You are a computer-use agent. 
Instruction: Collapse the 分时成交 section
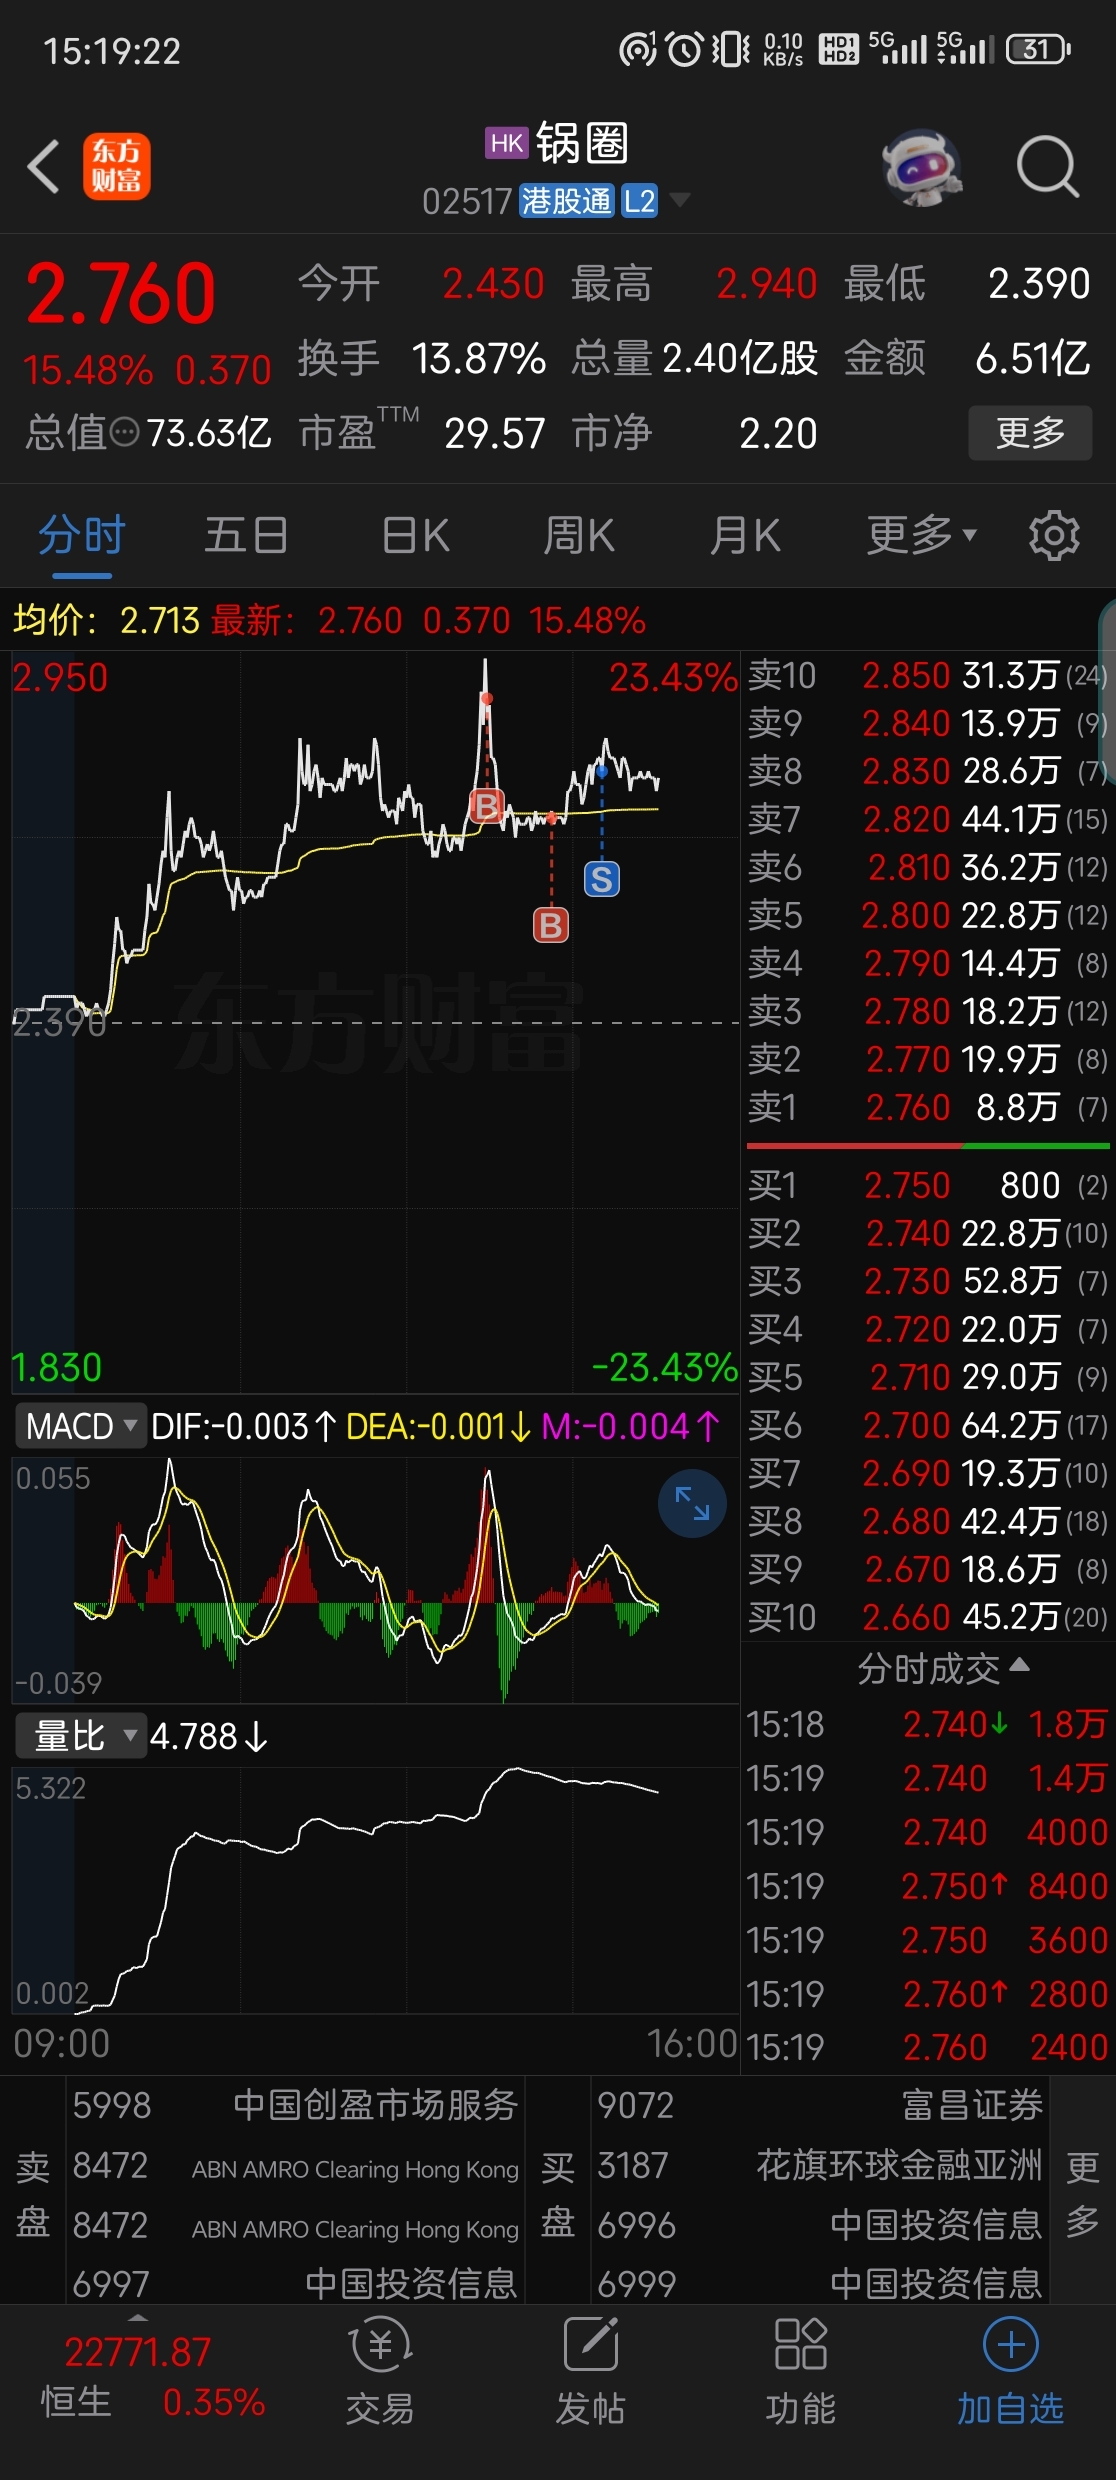tap(942, 1668)
